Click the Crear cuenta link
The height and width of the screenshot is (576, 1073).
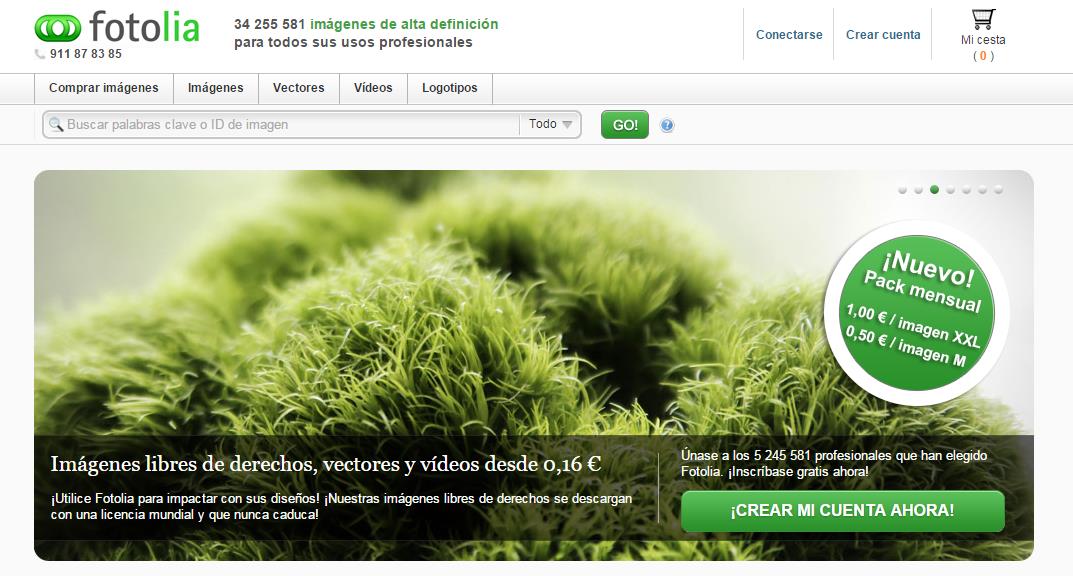point(883,35)
